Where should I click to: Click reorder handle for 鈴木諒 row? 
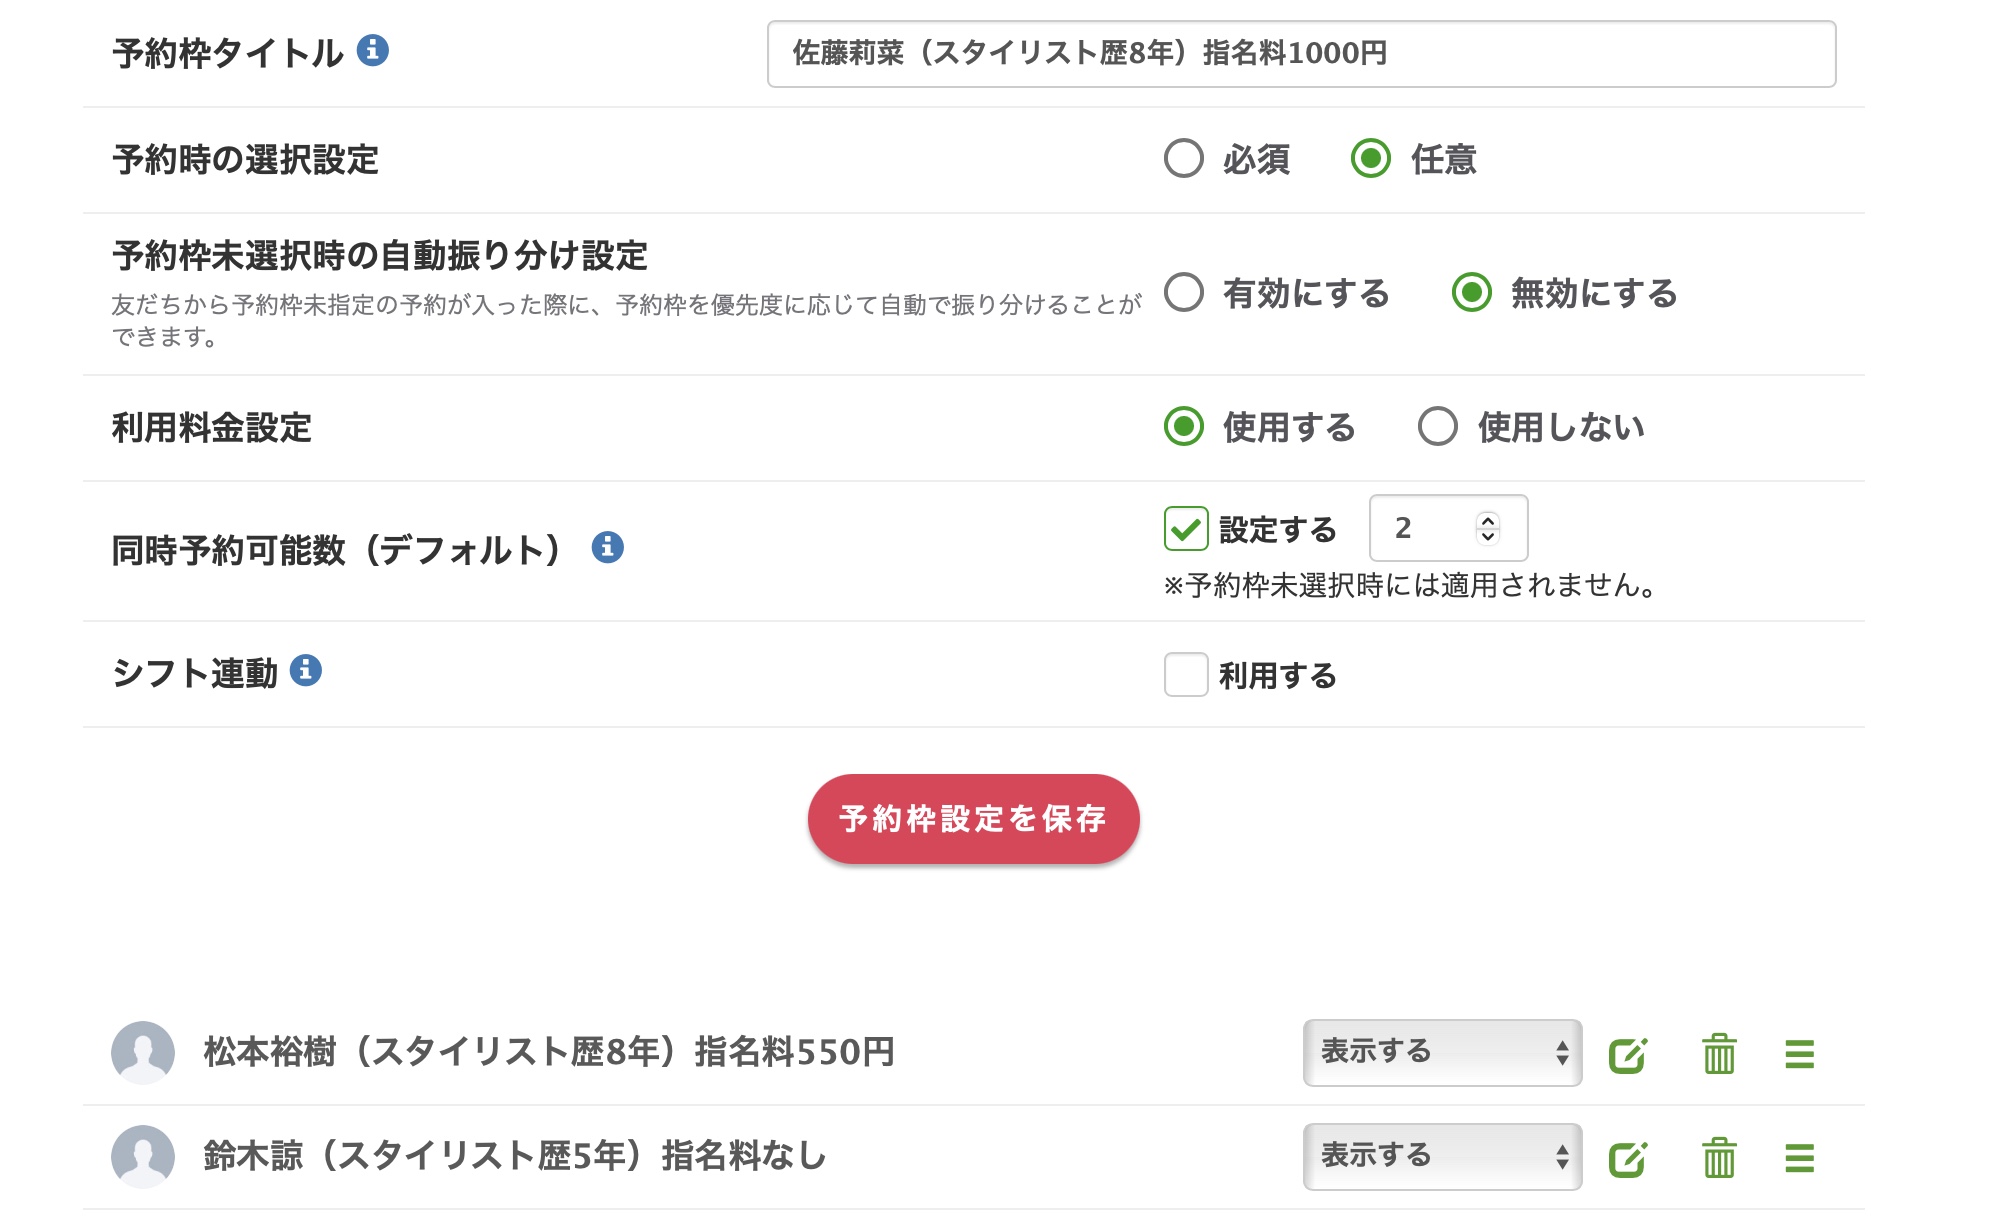(x=1799, y=1158)
